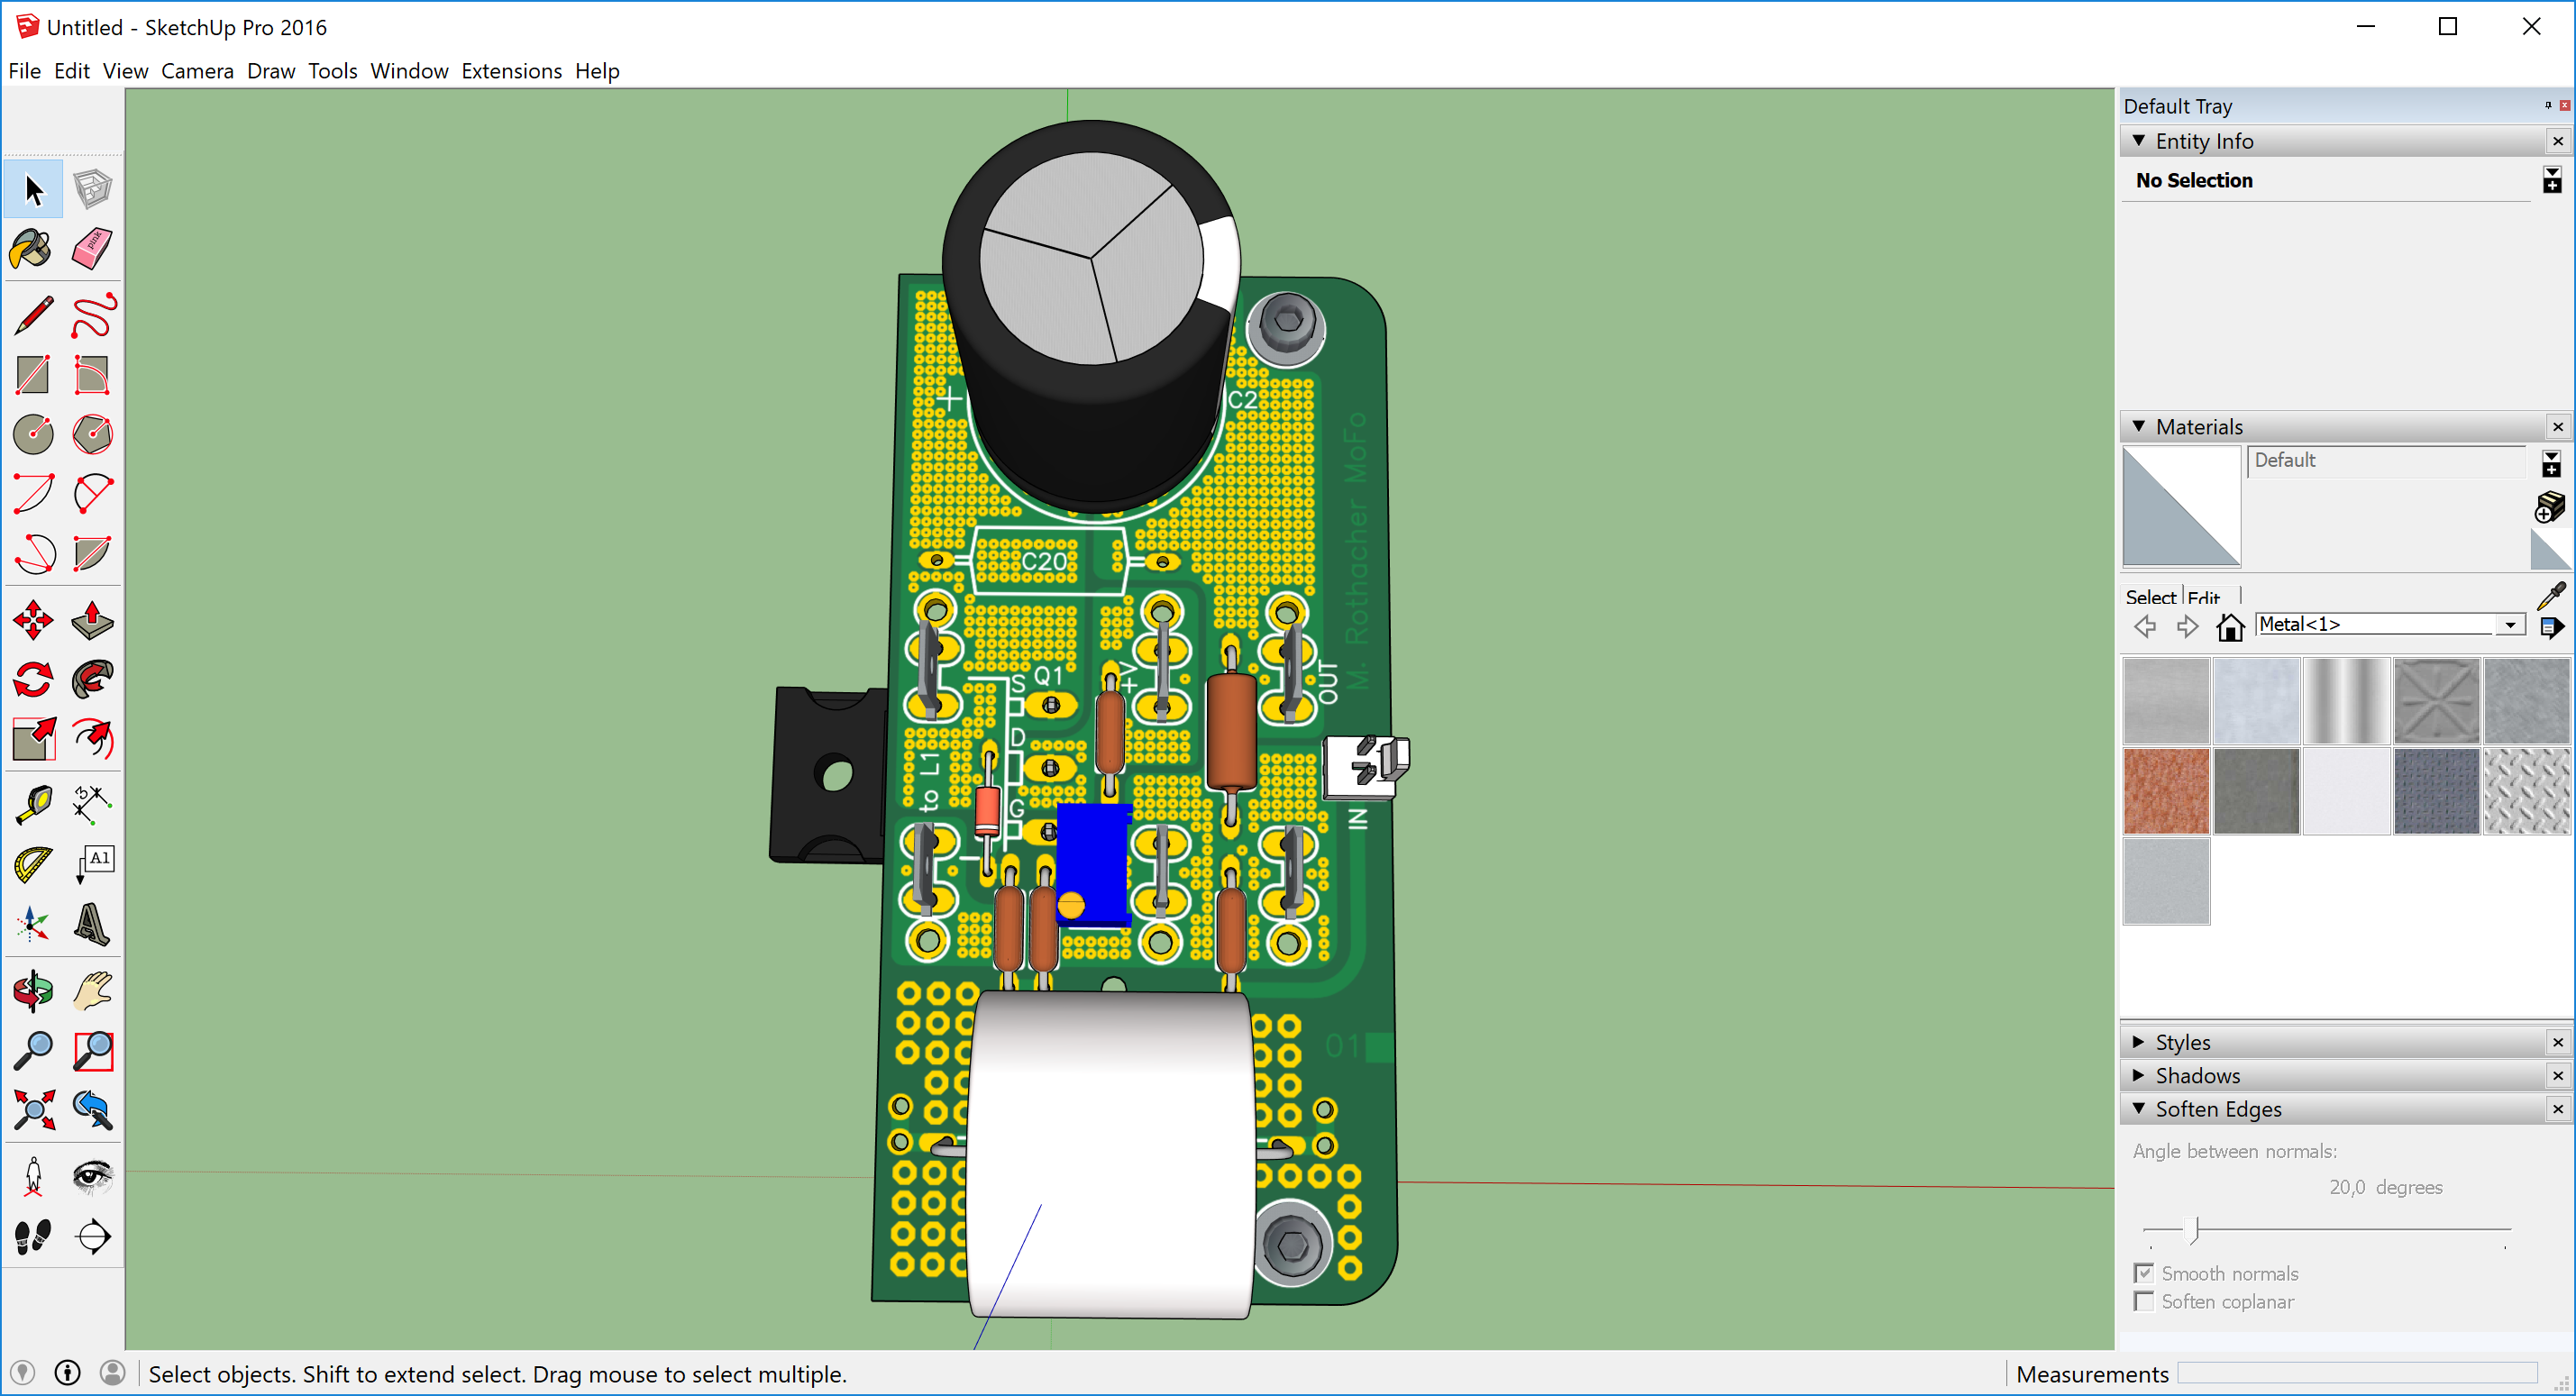Pick the Tape Measure tool
Screen dimensions: 2576x1396
(33, 805)
